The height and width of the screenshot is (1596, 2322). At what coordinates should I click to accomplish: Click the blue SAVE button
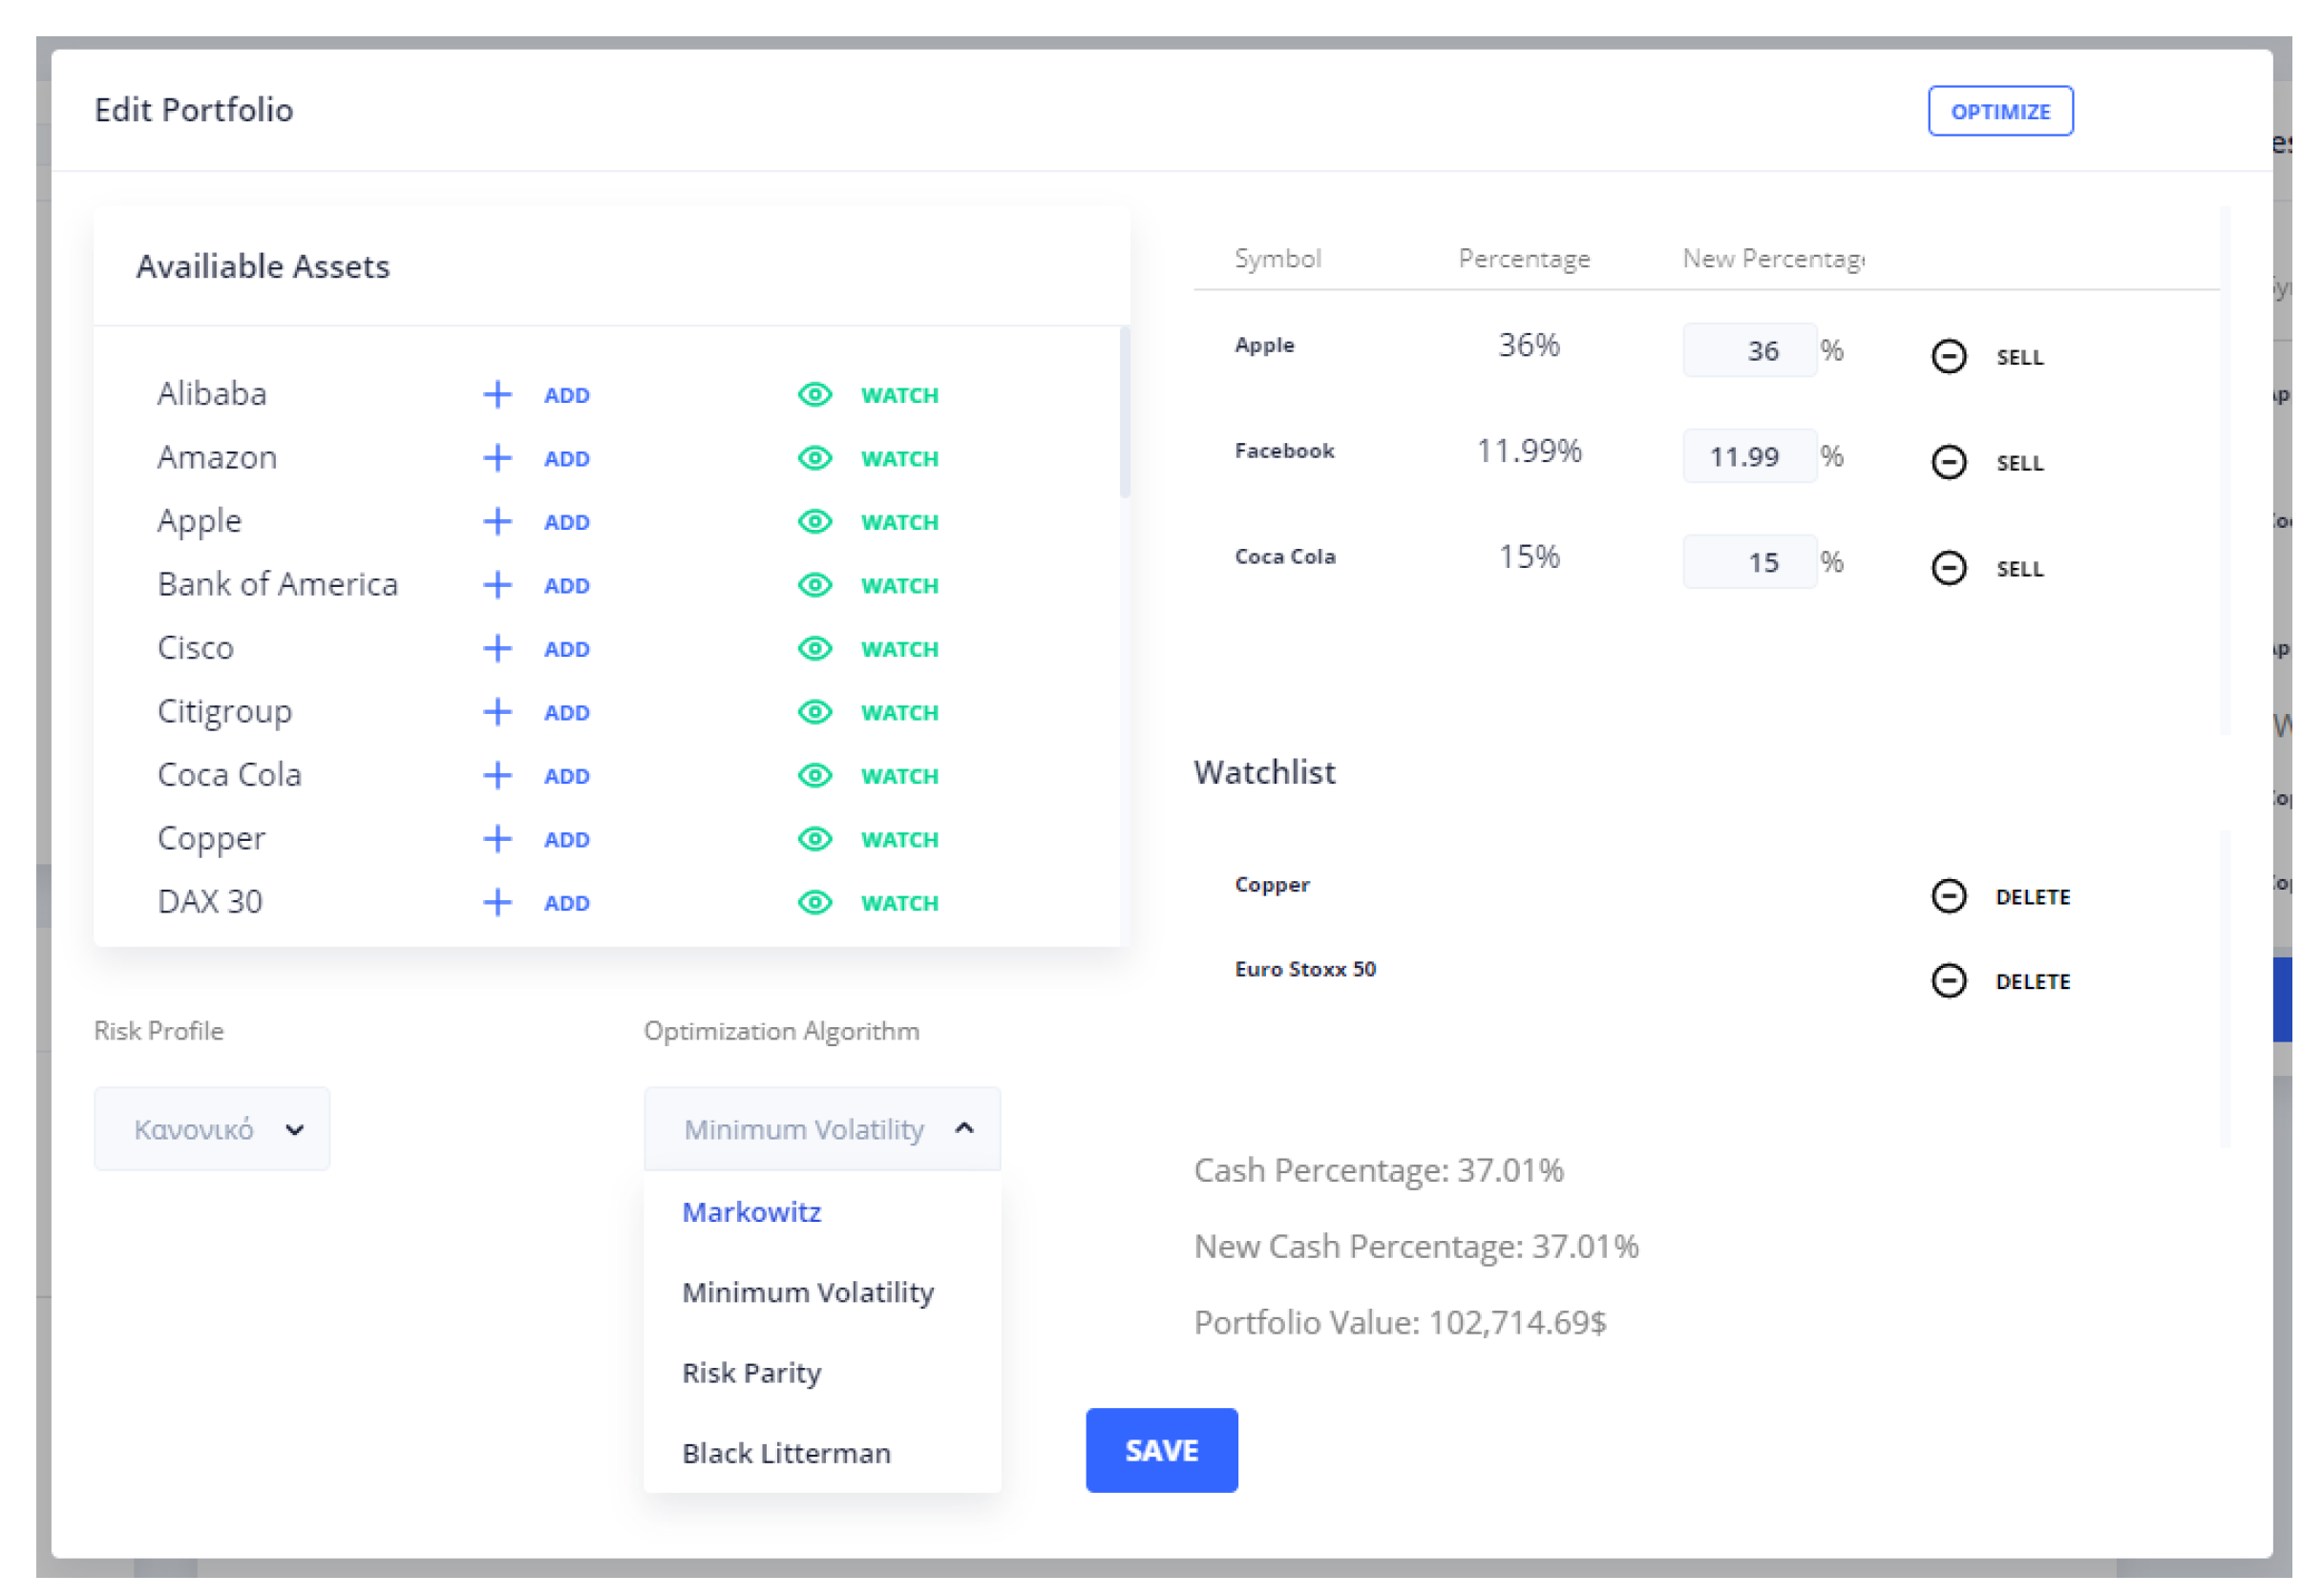(x=1161, y=1450)
